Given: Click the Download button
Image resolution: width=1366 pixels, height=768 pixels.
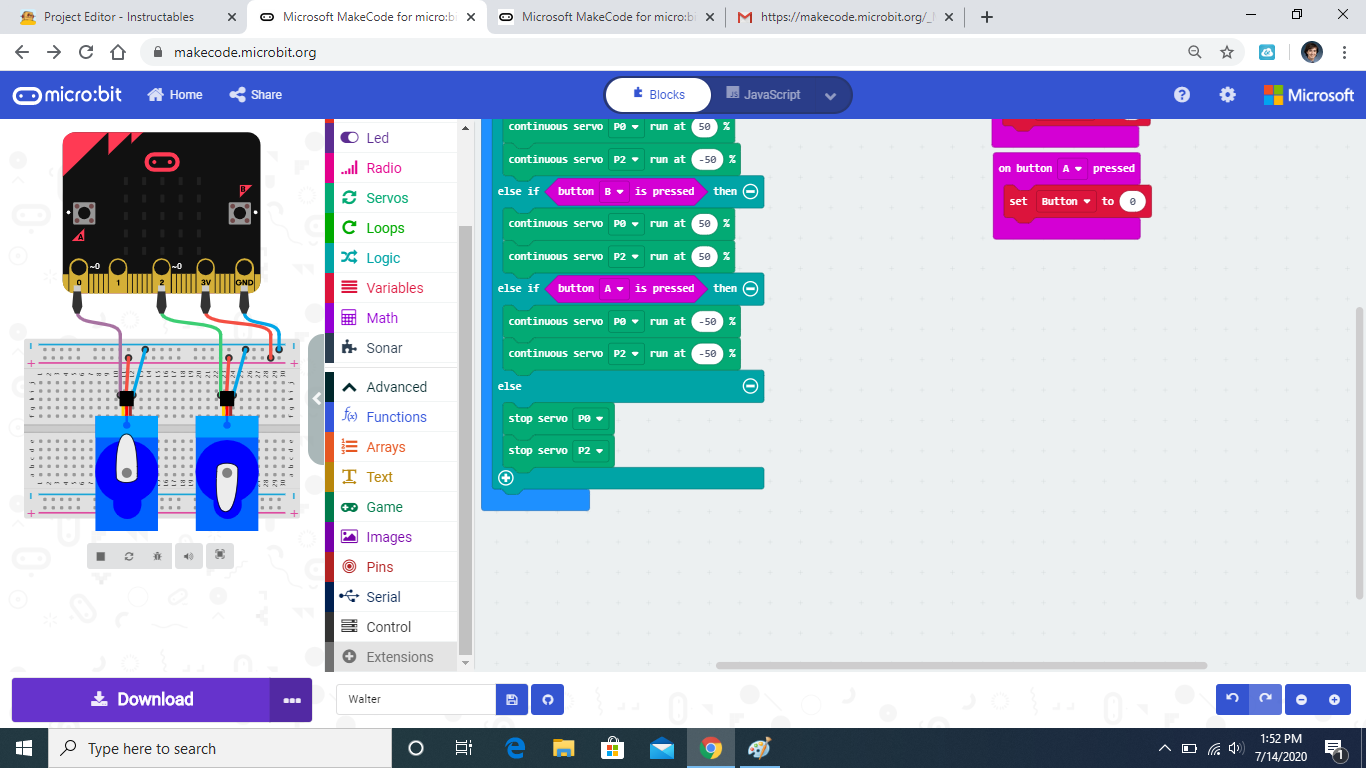Looking at the screenshot, I should click(140, 700).
